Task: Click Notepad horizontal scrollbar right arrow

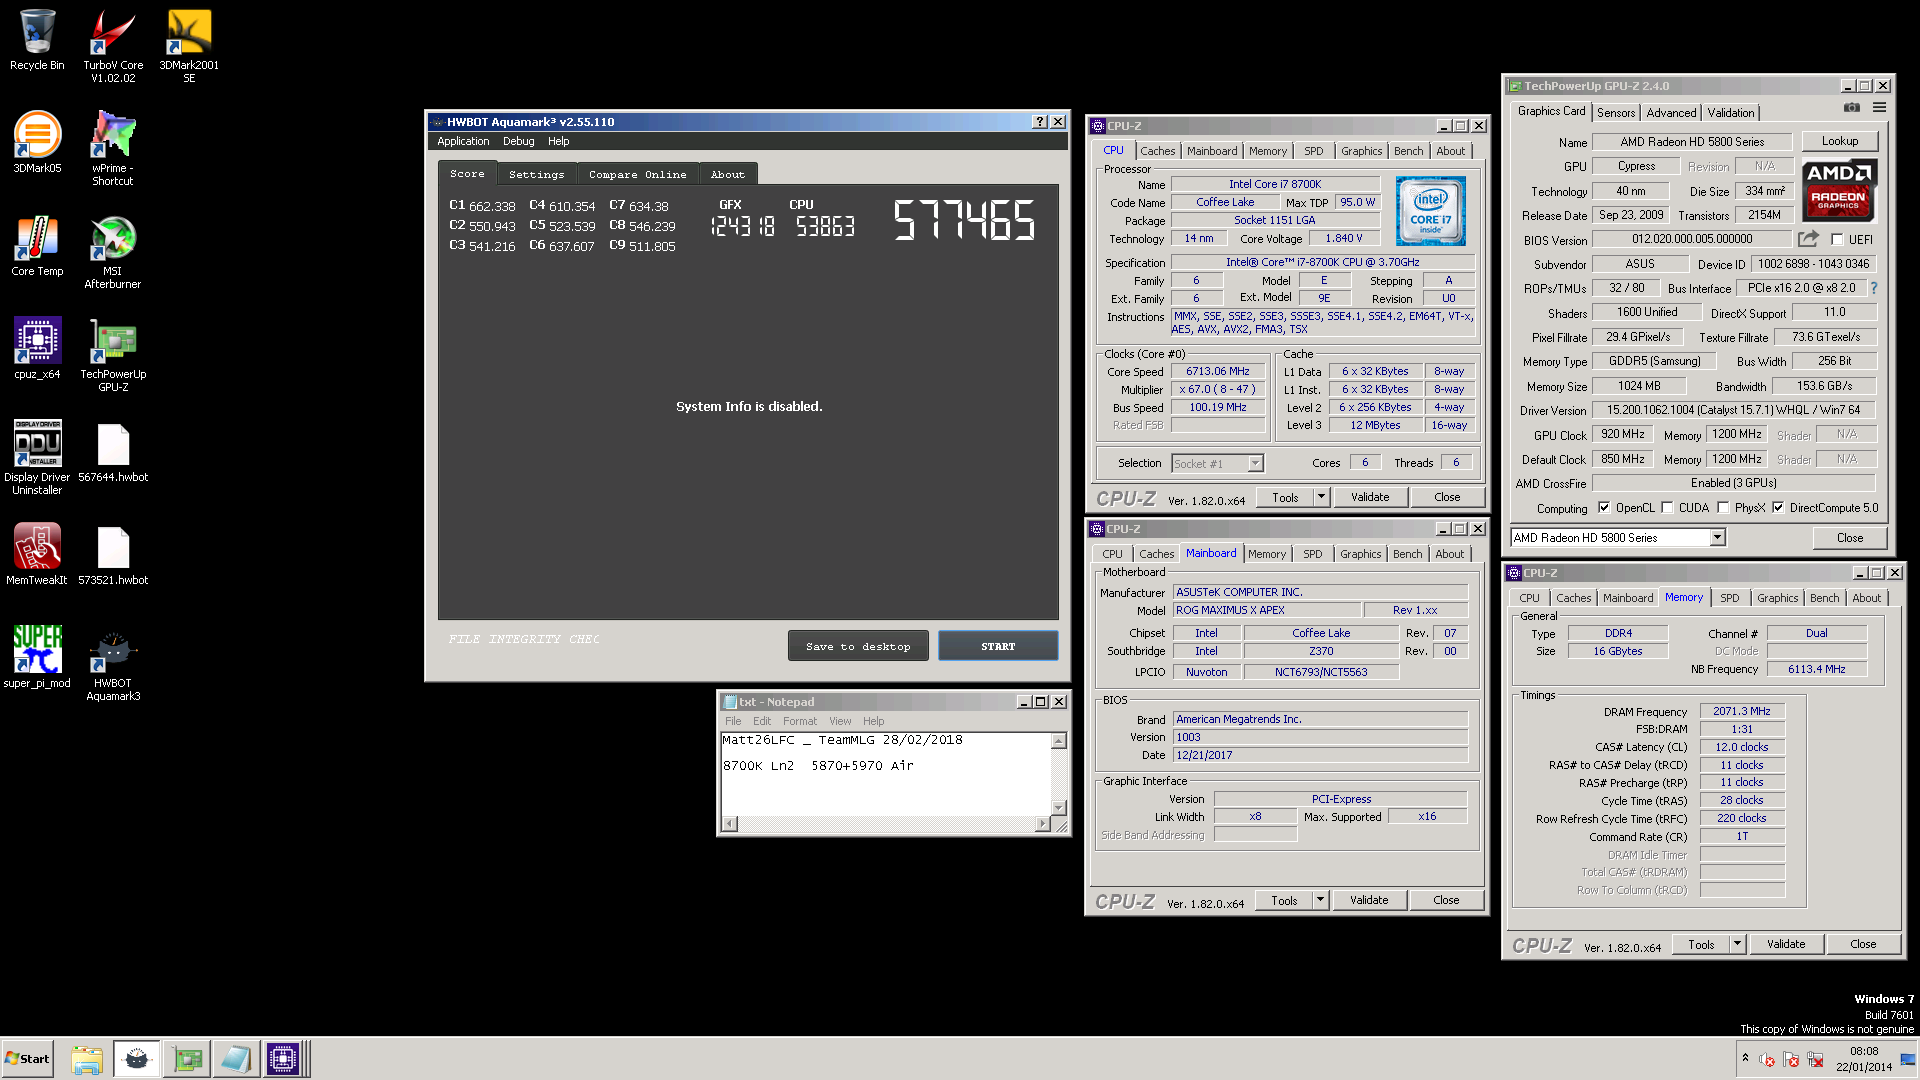Action: pyautogui.click(x=1043, y=824)
